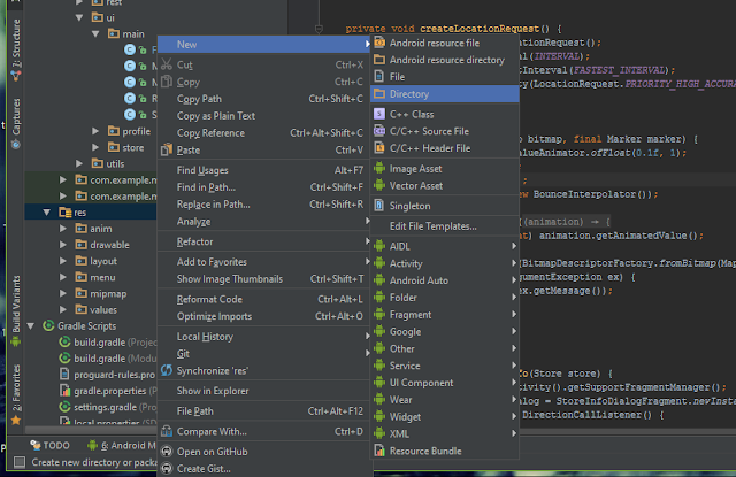Viewport: 736px width, 477px height.
Task: Open the Structure side panel
Action: 16,49
